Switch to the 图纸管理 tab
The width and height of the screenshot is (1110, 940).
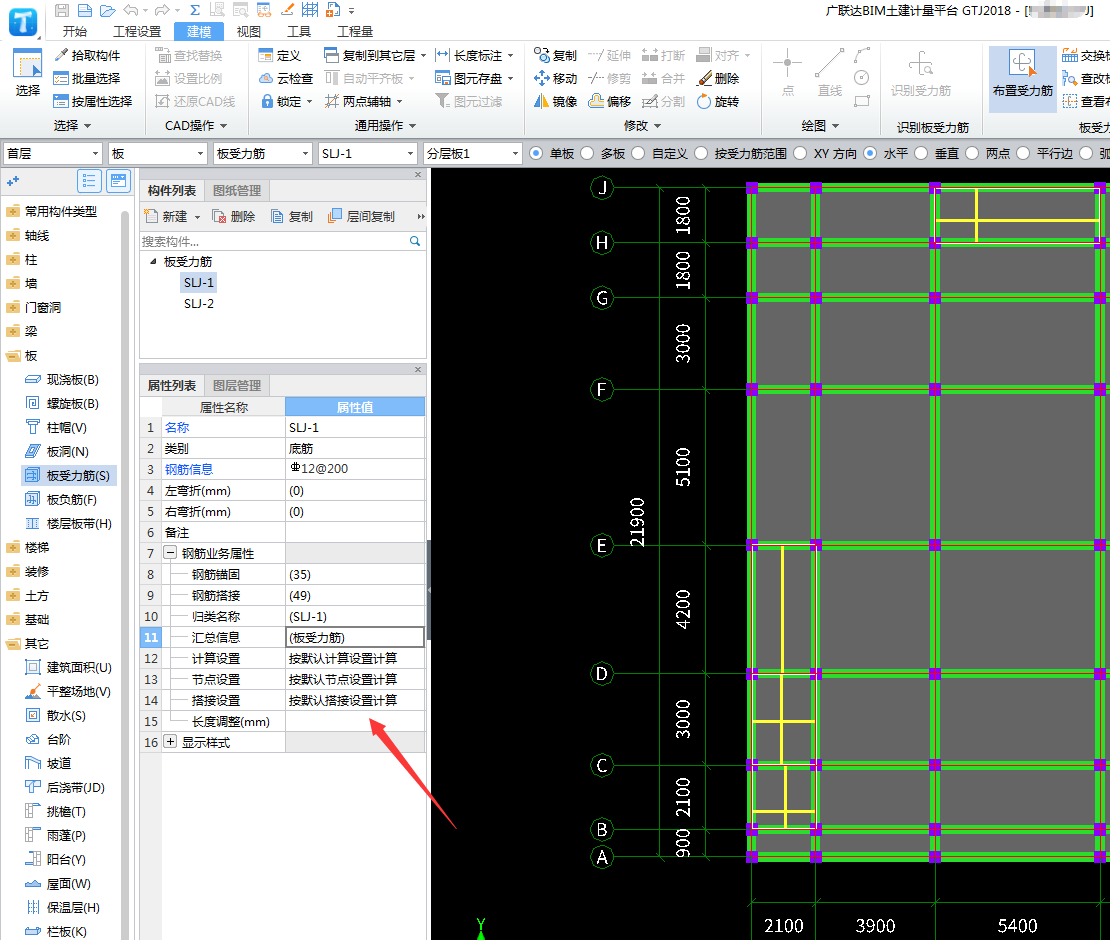237,190
